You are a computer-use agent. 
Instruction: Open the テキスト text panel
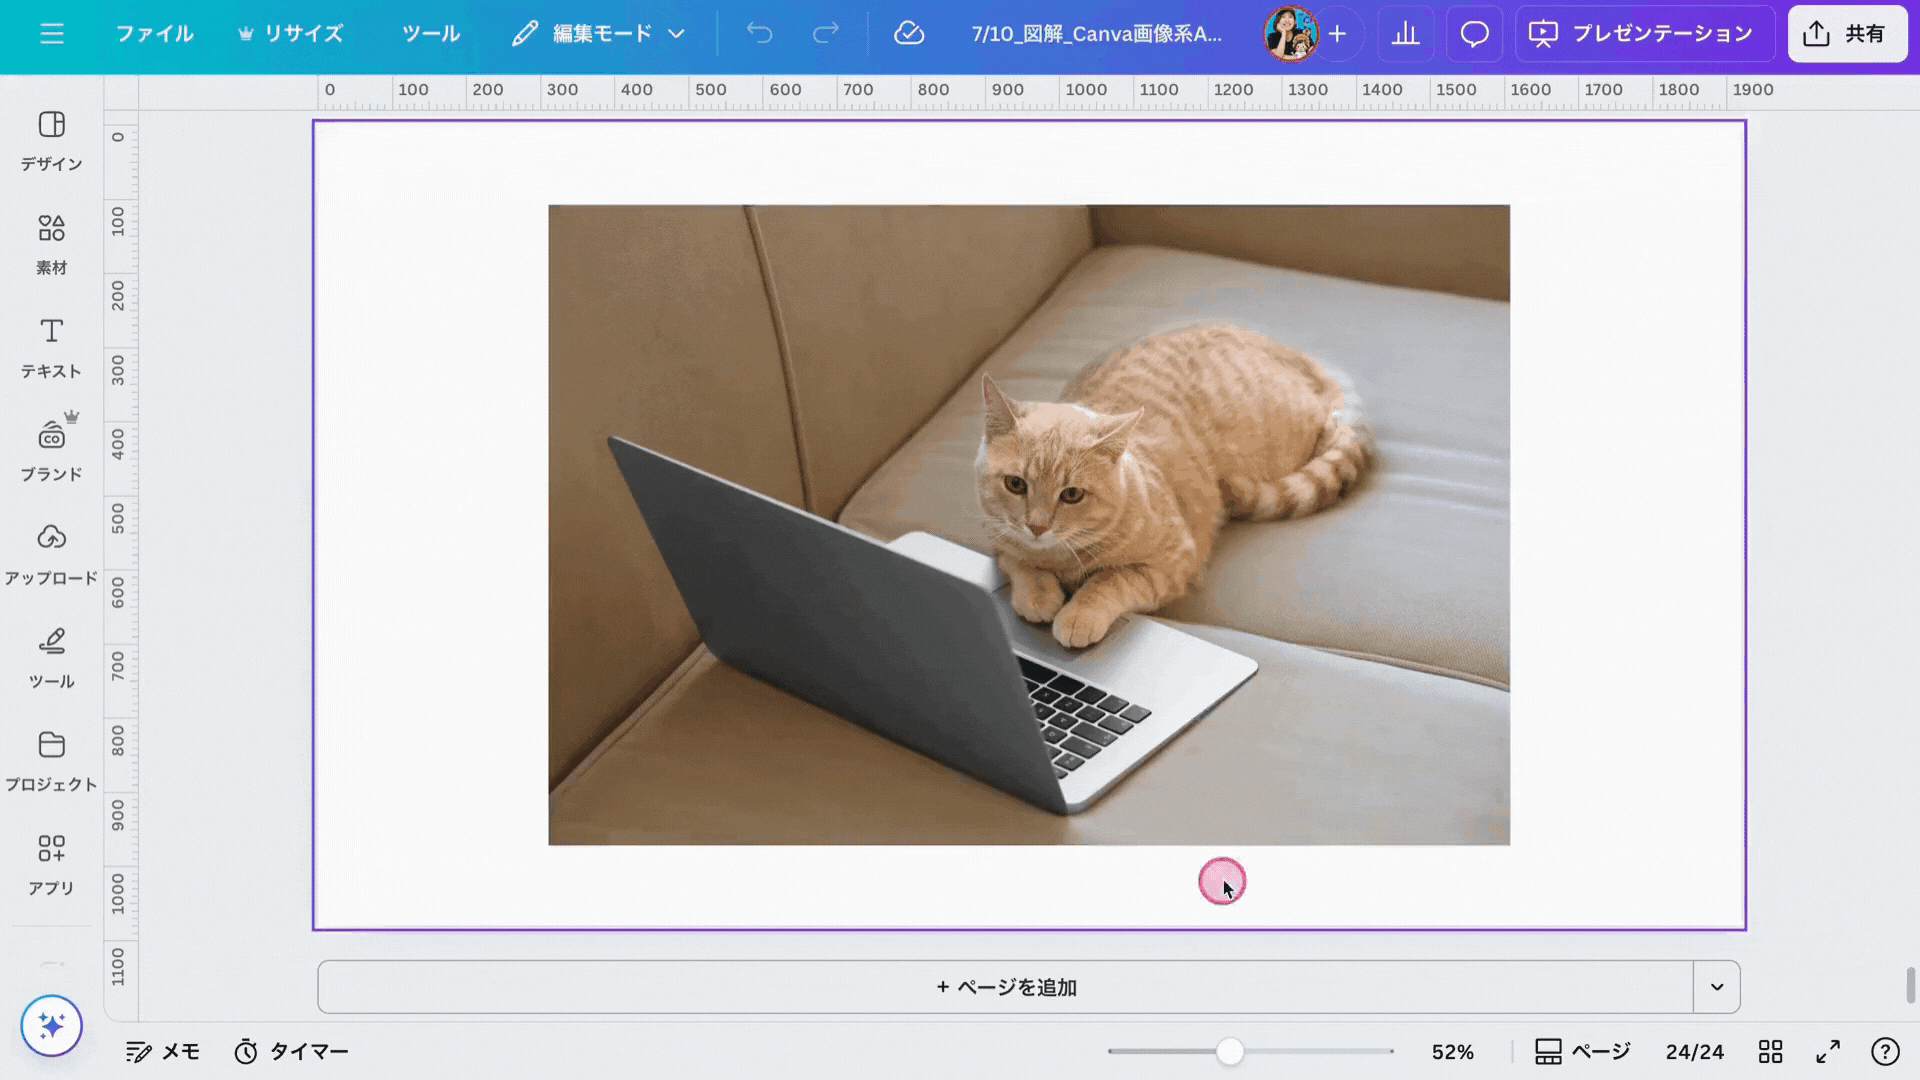tap(52, 347)
